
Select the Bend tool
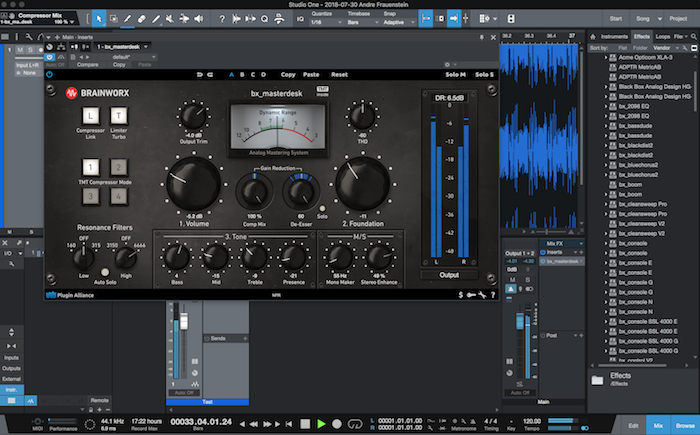click(x=184, y=19)
